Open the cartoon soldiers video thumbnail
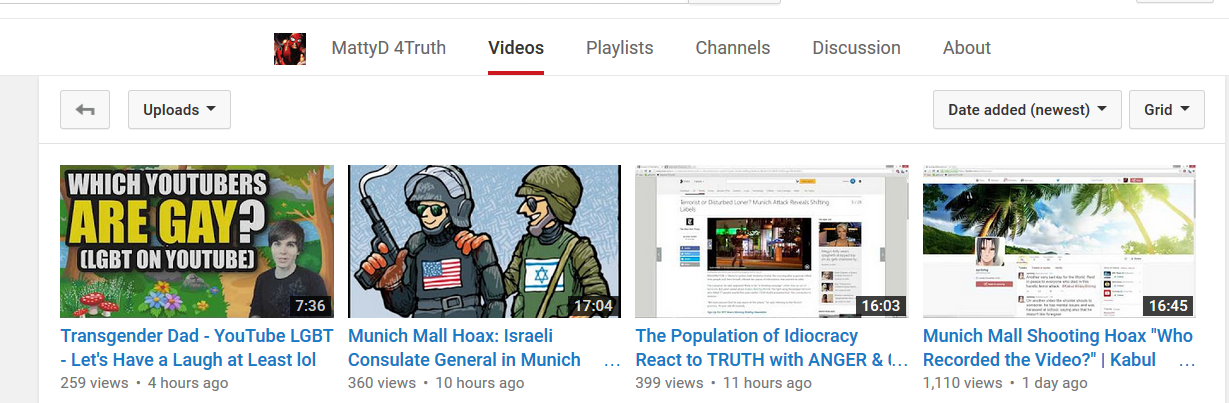The width and height of the screenshot is (1229, 403). (485, 241)
